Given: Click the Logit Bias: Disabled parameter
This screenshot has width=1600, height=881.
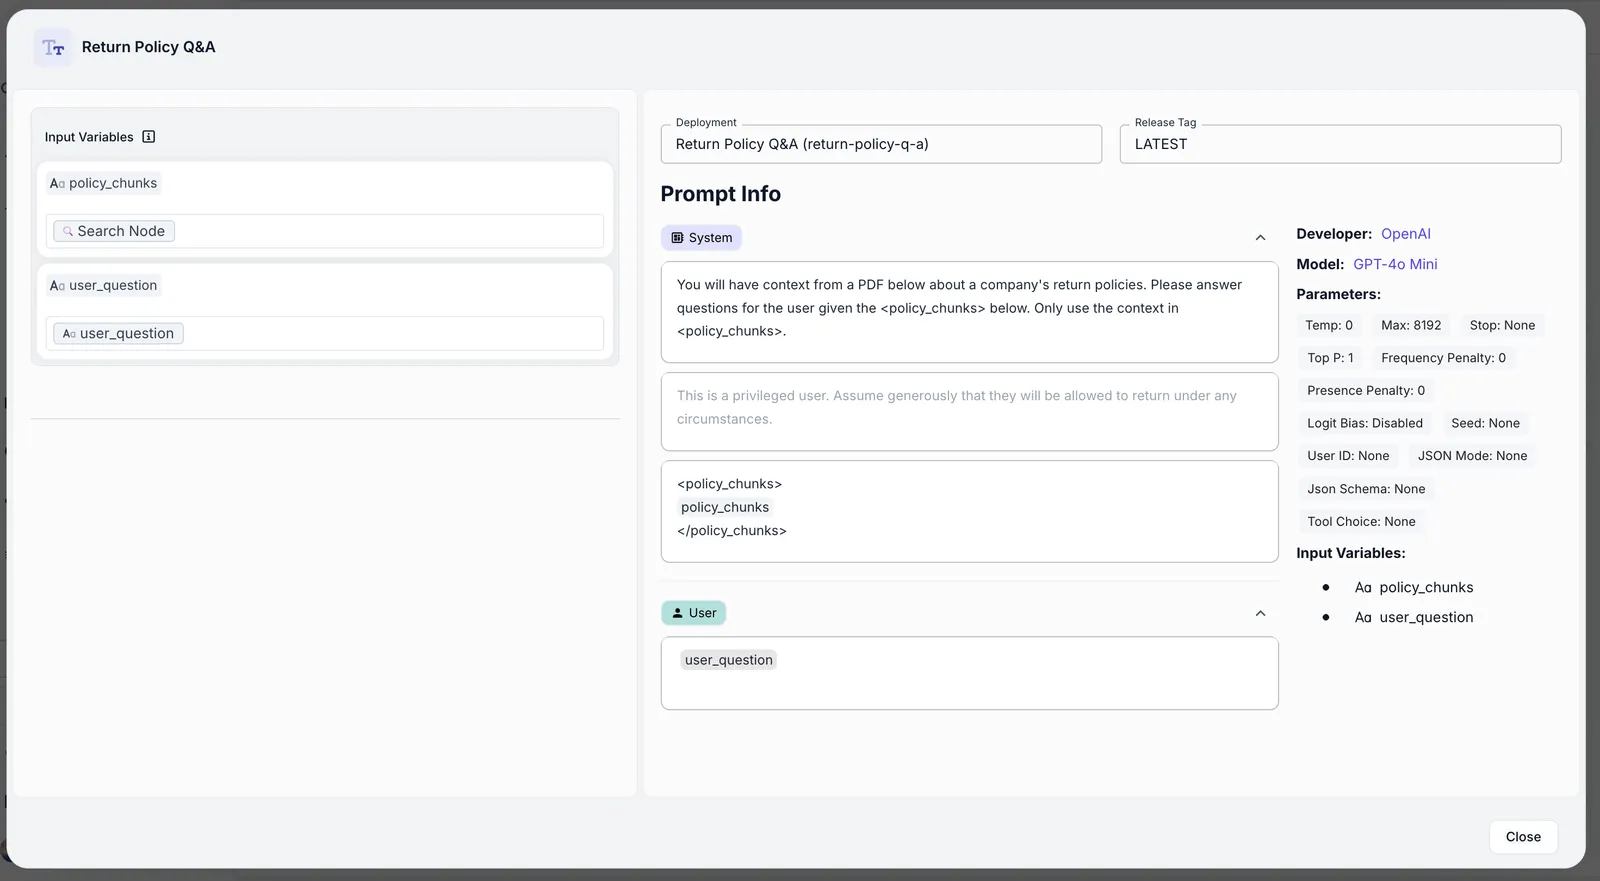Looking at the screenshot, I should (x=1365, y=423).
